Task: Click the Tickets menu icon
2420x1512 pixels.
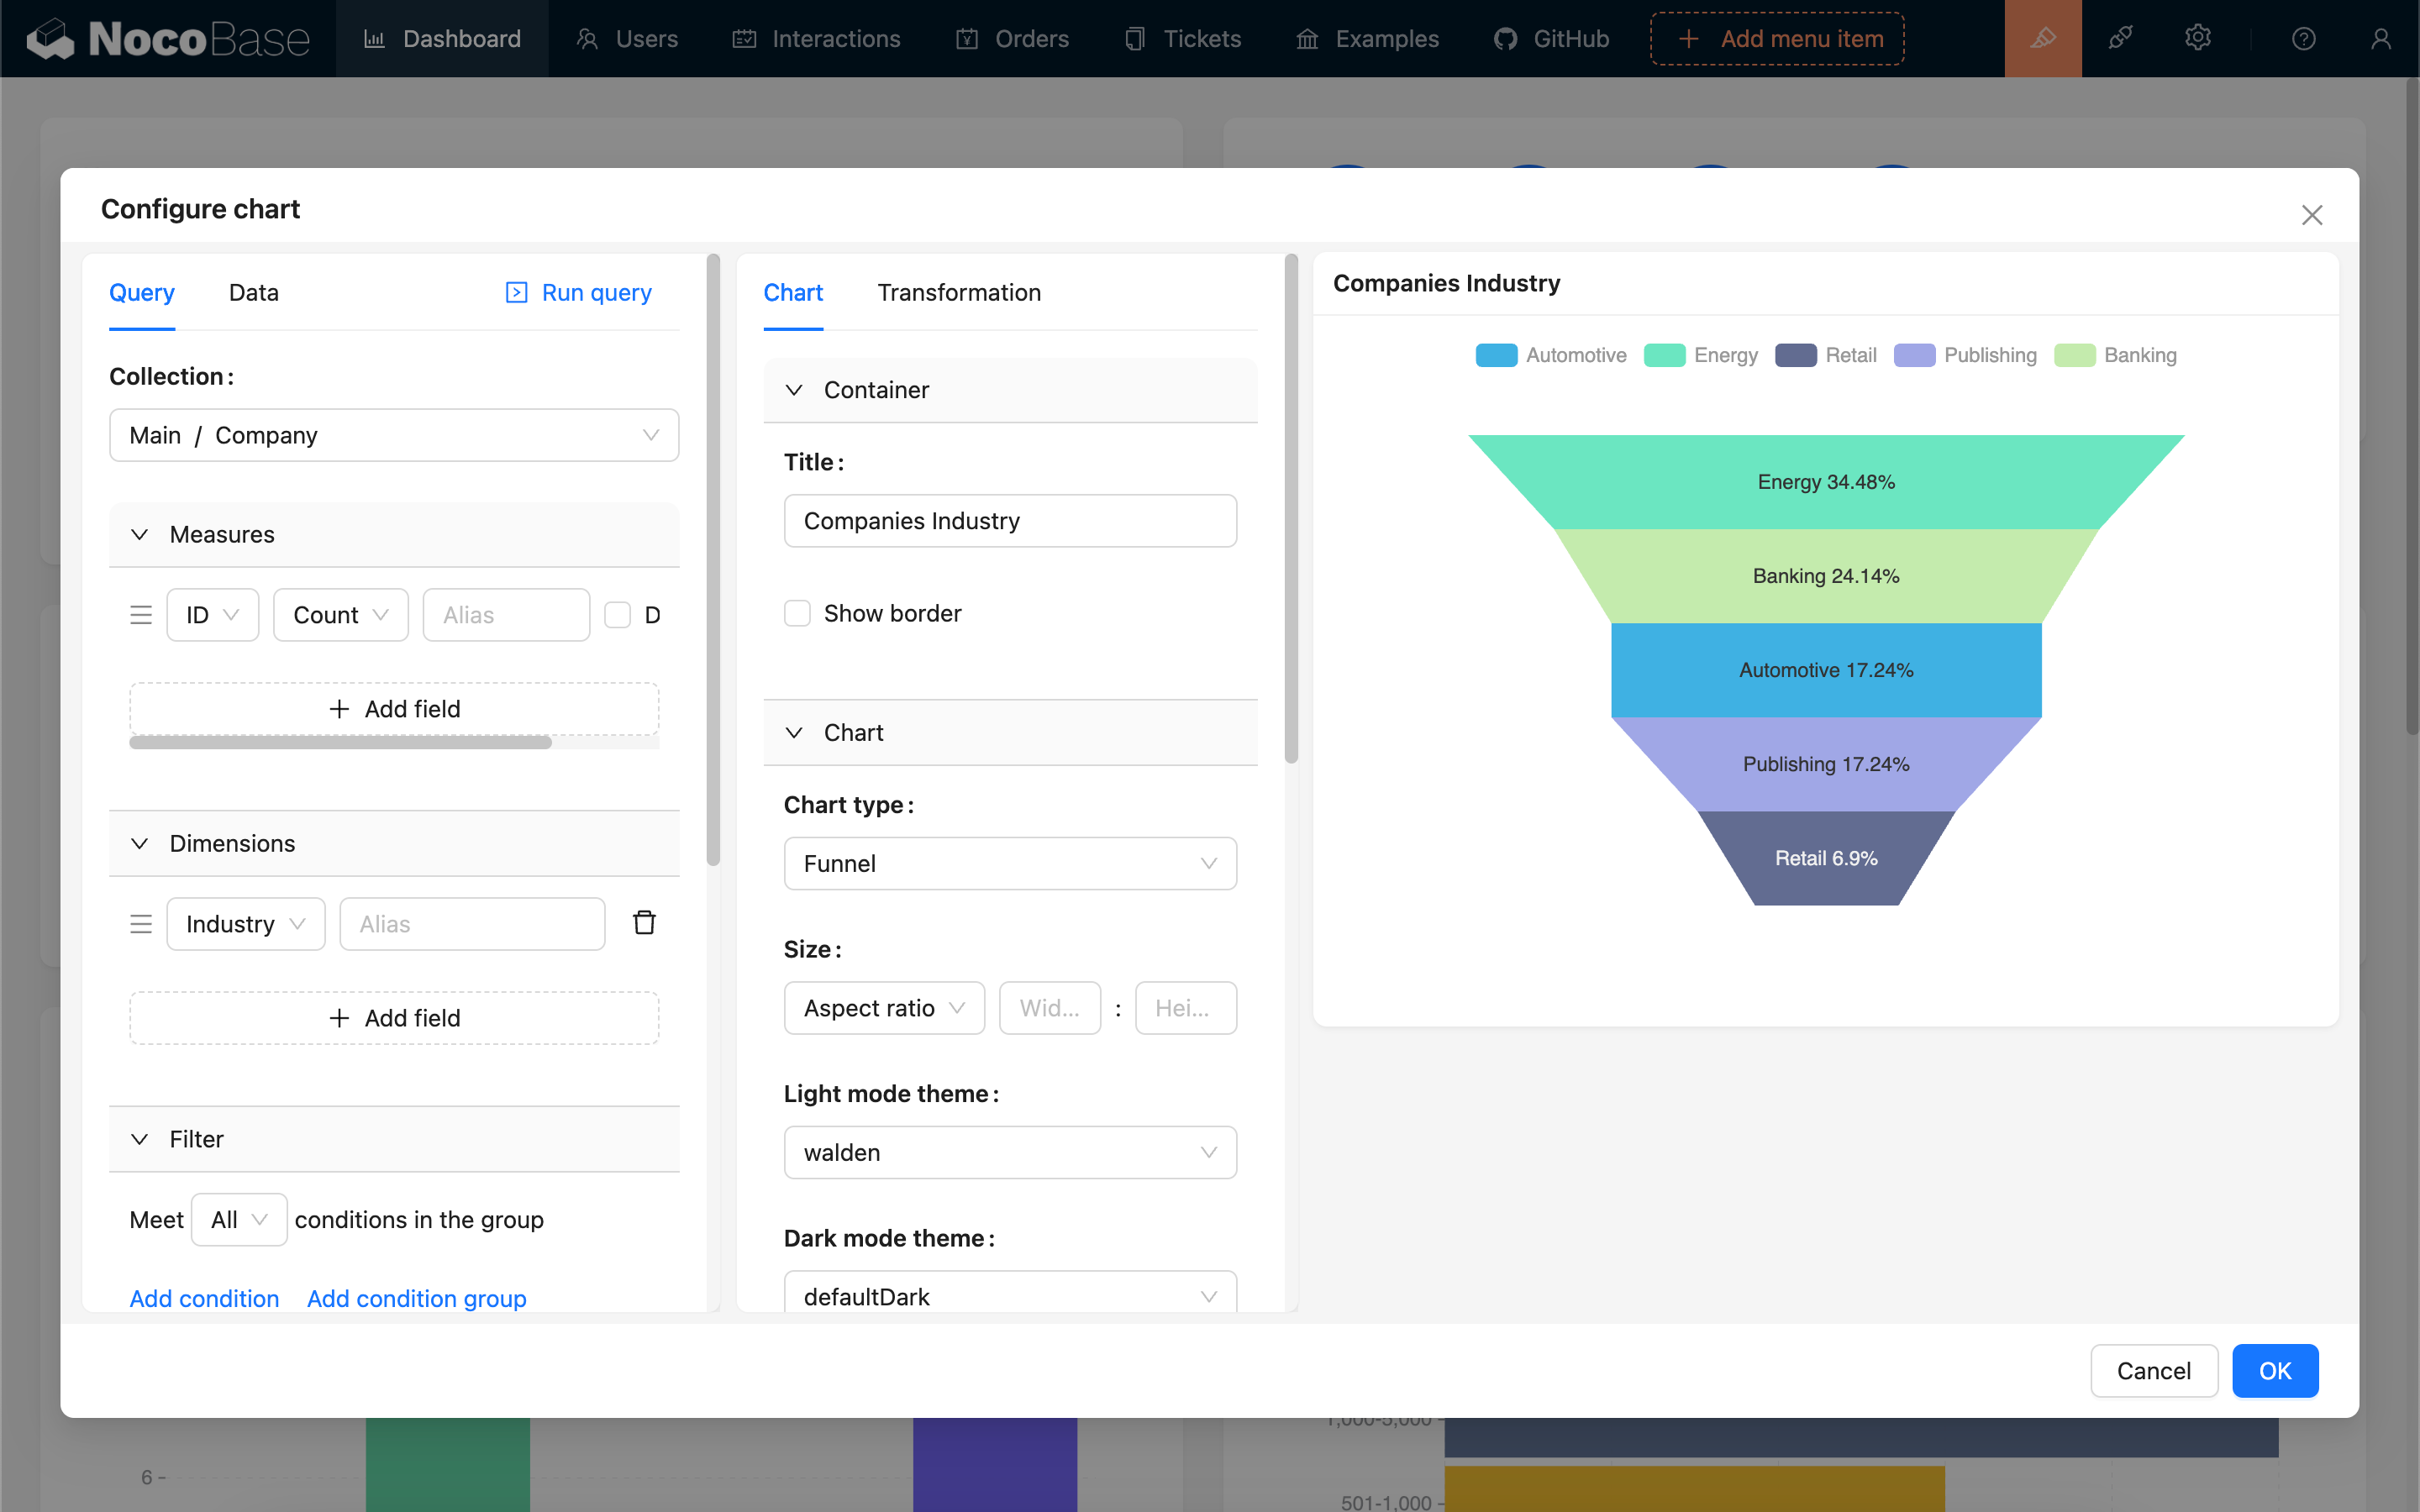Action: pyautogui.click(x=1134, y=39)
